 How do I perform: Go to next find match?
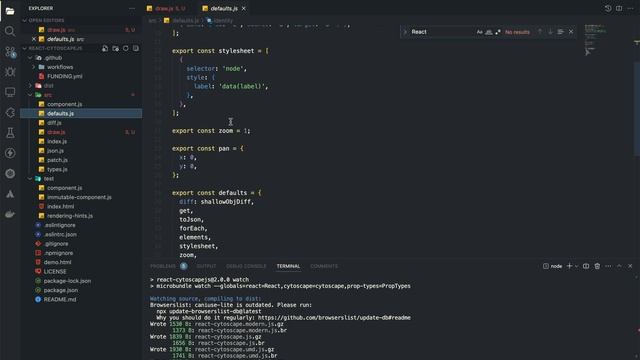pyautogui.click(x=550, y=32)
